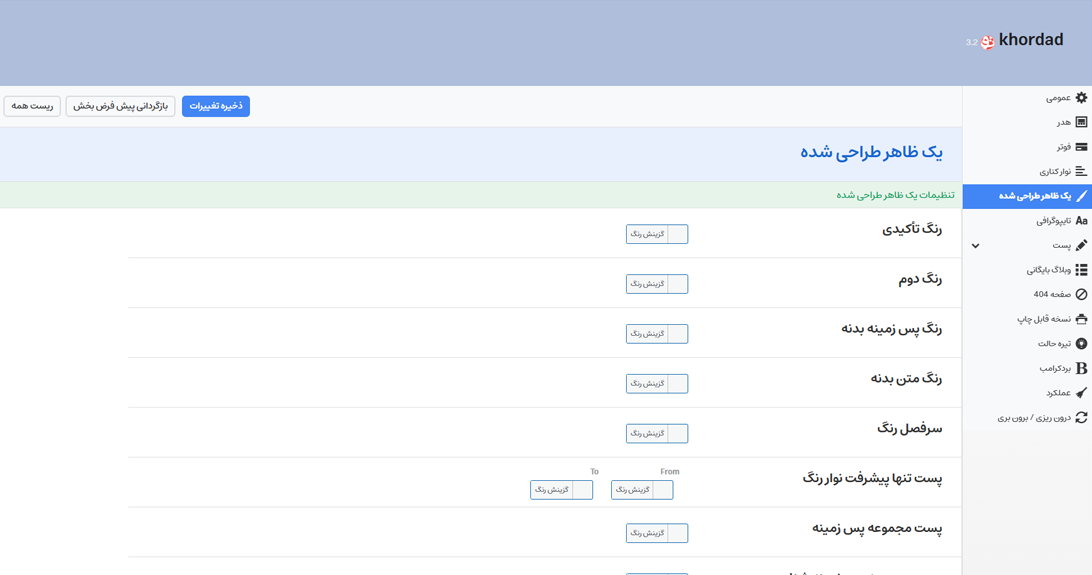Click the رنگ دوم label
Viewport: 1092px width, 575px height.
point(921,279)
